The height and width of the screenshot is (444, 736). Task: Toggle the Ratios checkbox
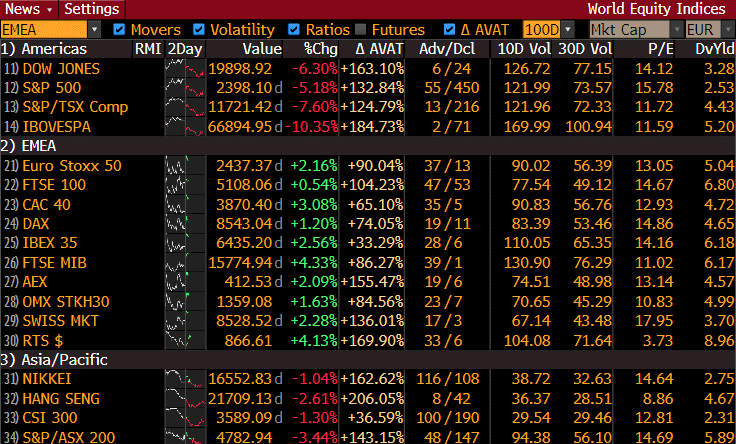pos(294,30)
